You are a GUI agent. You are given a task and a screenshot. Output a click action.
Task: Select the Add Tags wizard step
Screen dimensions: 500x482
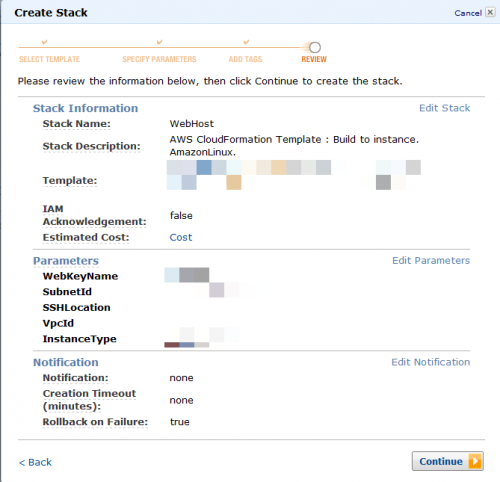point(245,59)
